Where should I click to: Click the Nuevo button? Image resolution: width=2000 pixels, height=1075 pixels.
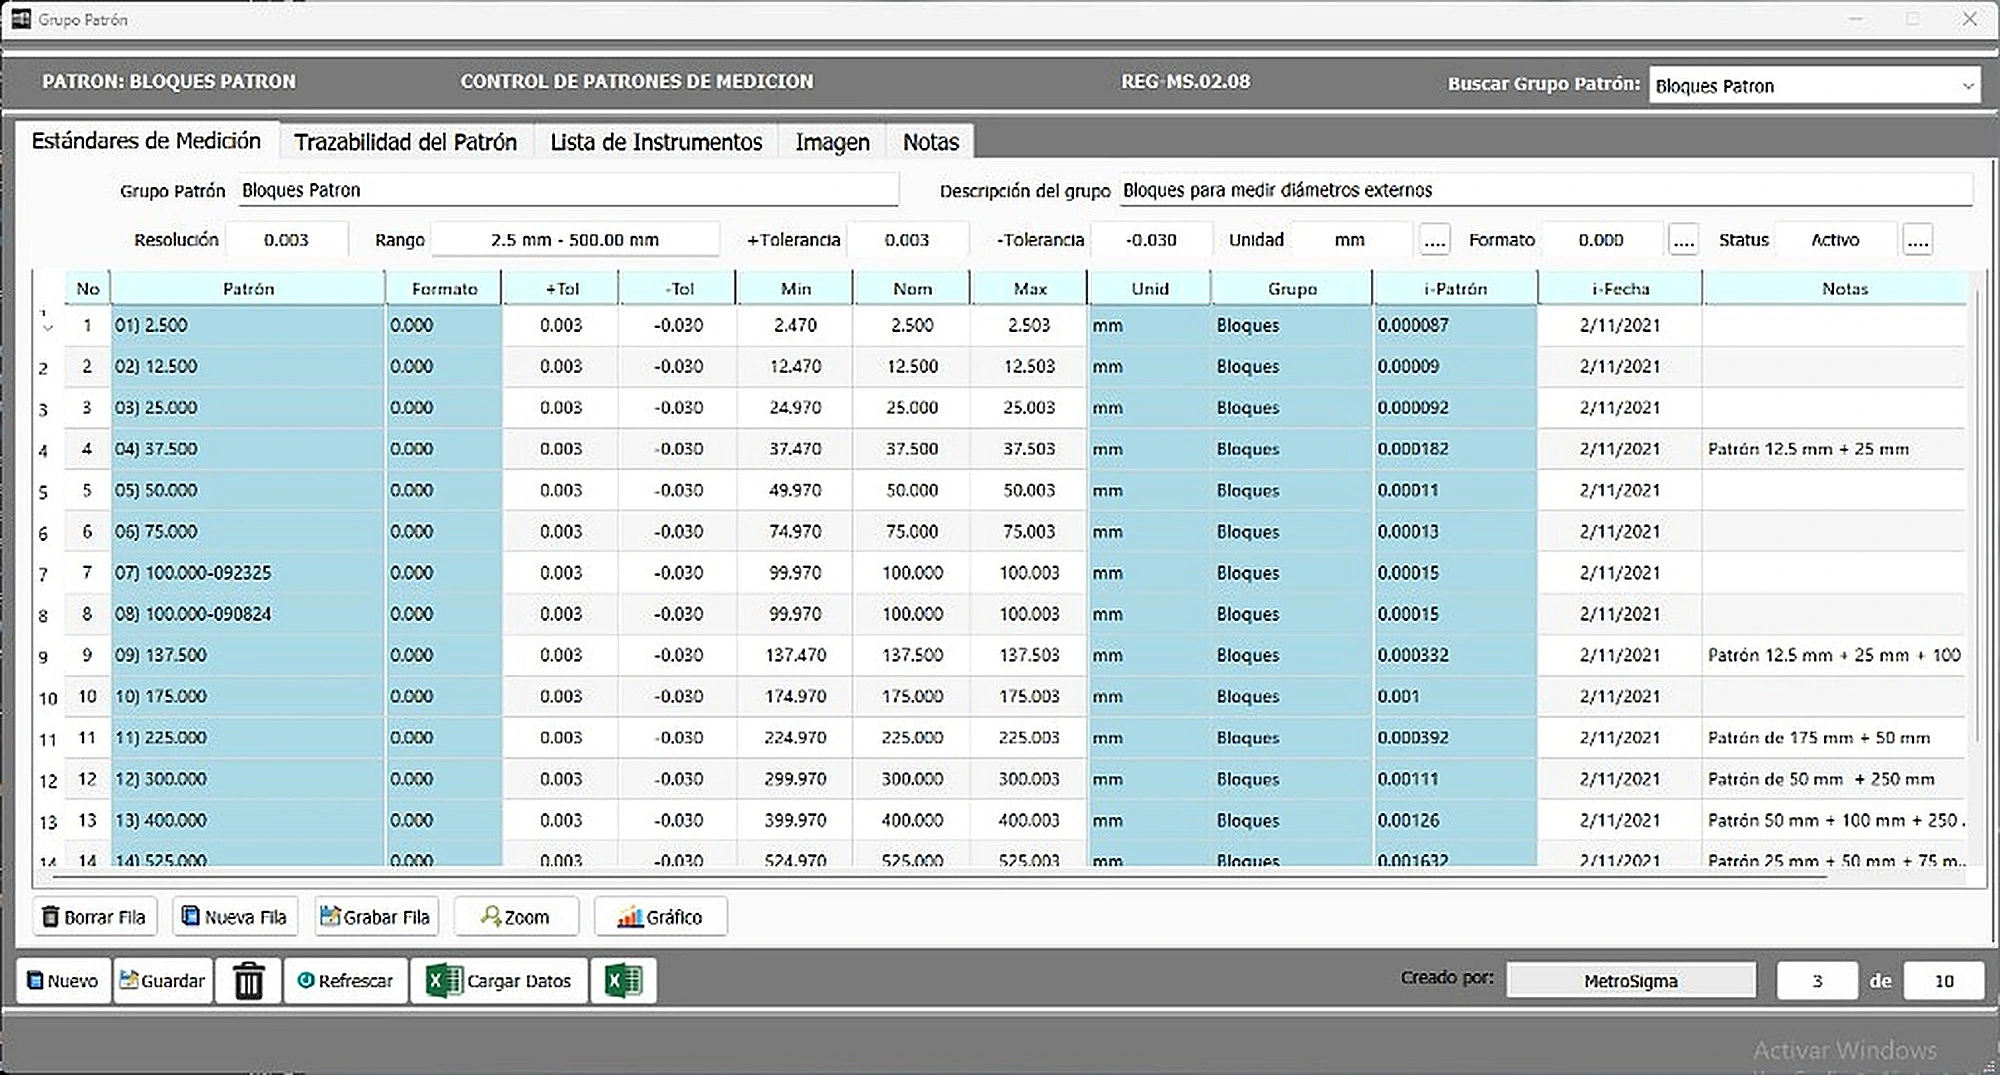click(63, 981)
